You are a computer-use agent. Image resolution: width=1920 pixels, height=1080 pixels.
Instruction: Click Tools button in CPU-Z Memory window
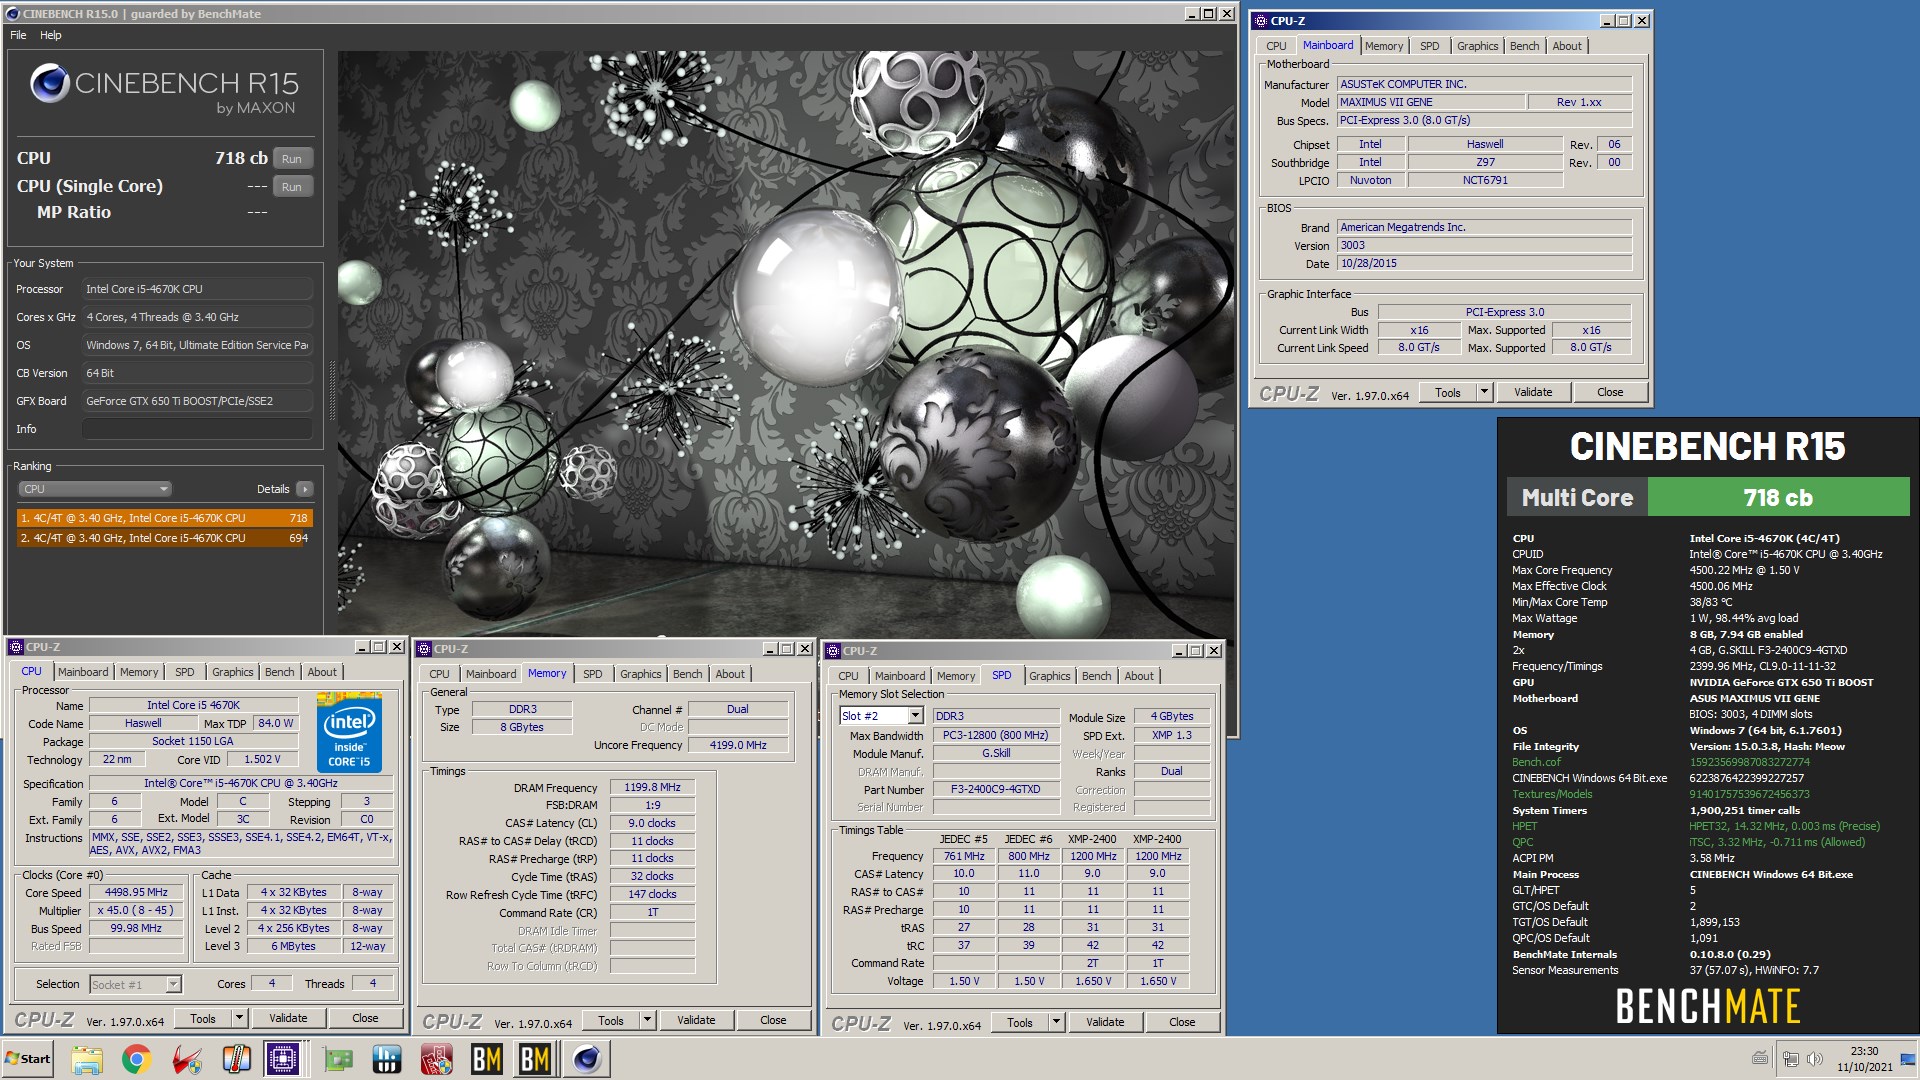(611, 1020)
